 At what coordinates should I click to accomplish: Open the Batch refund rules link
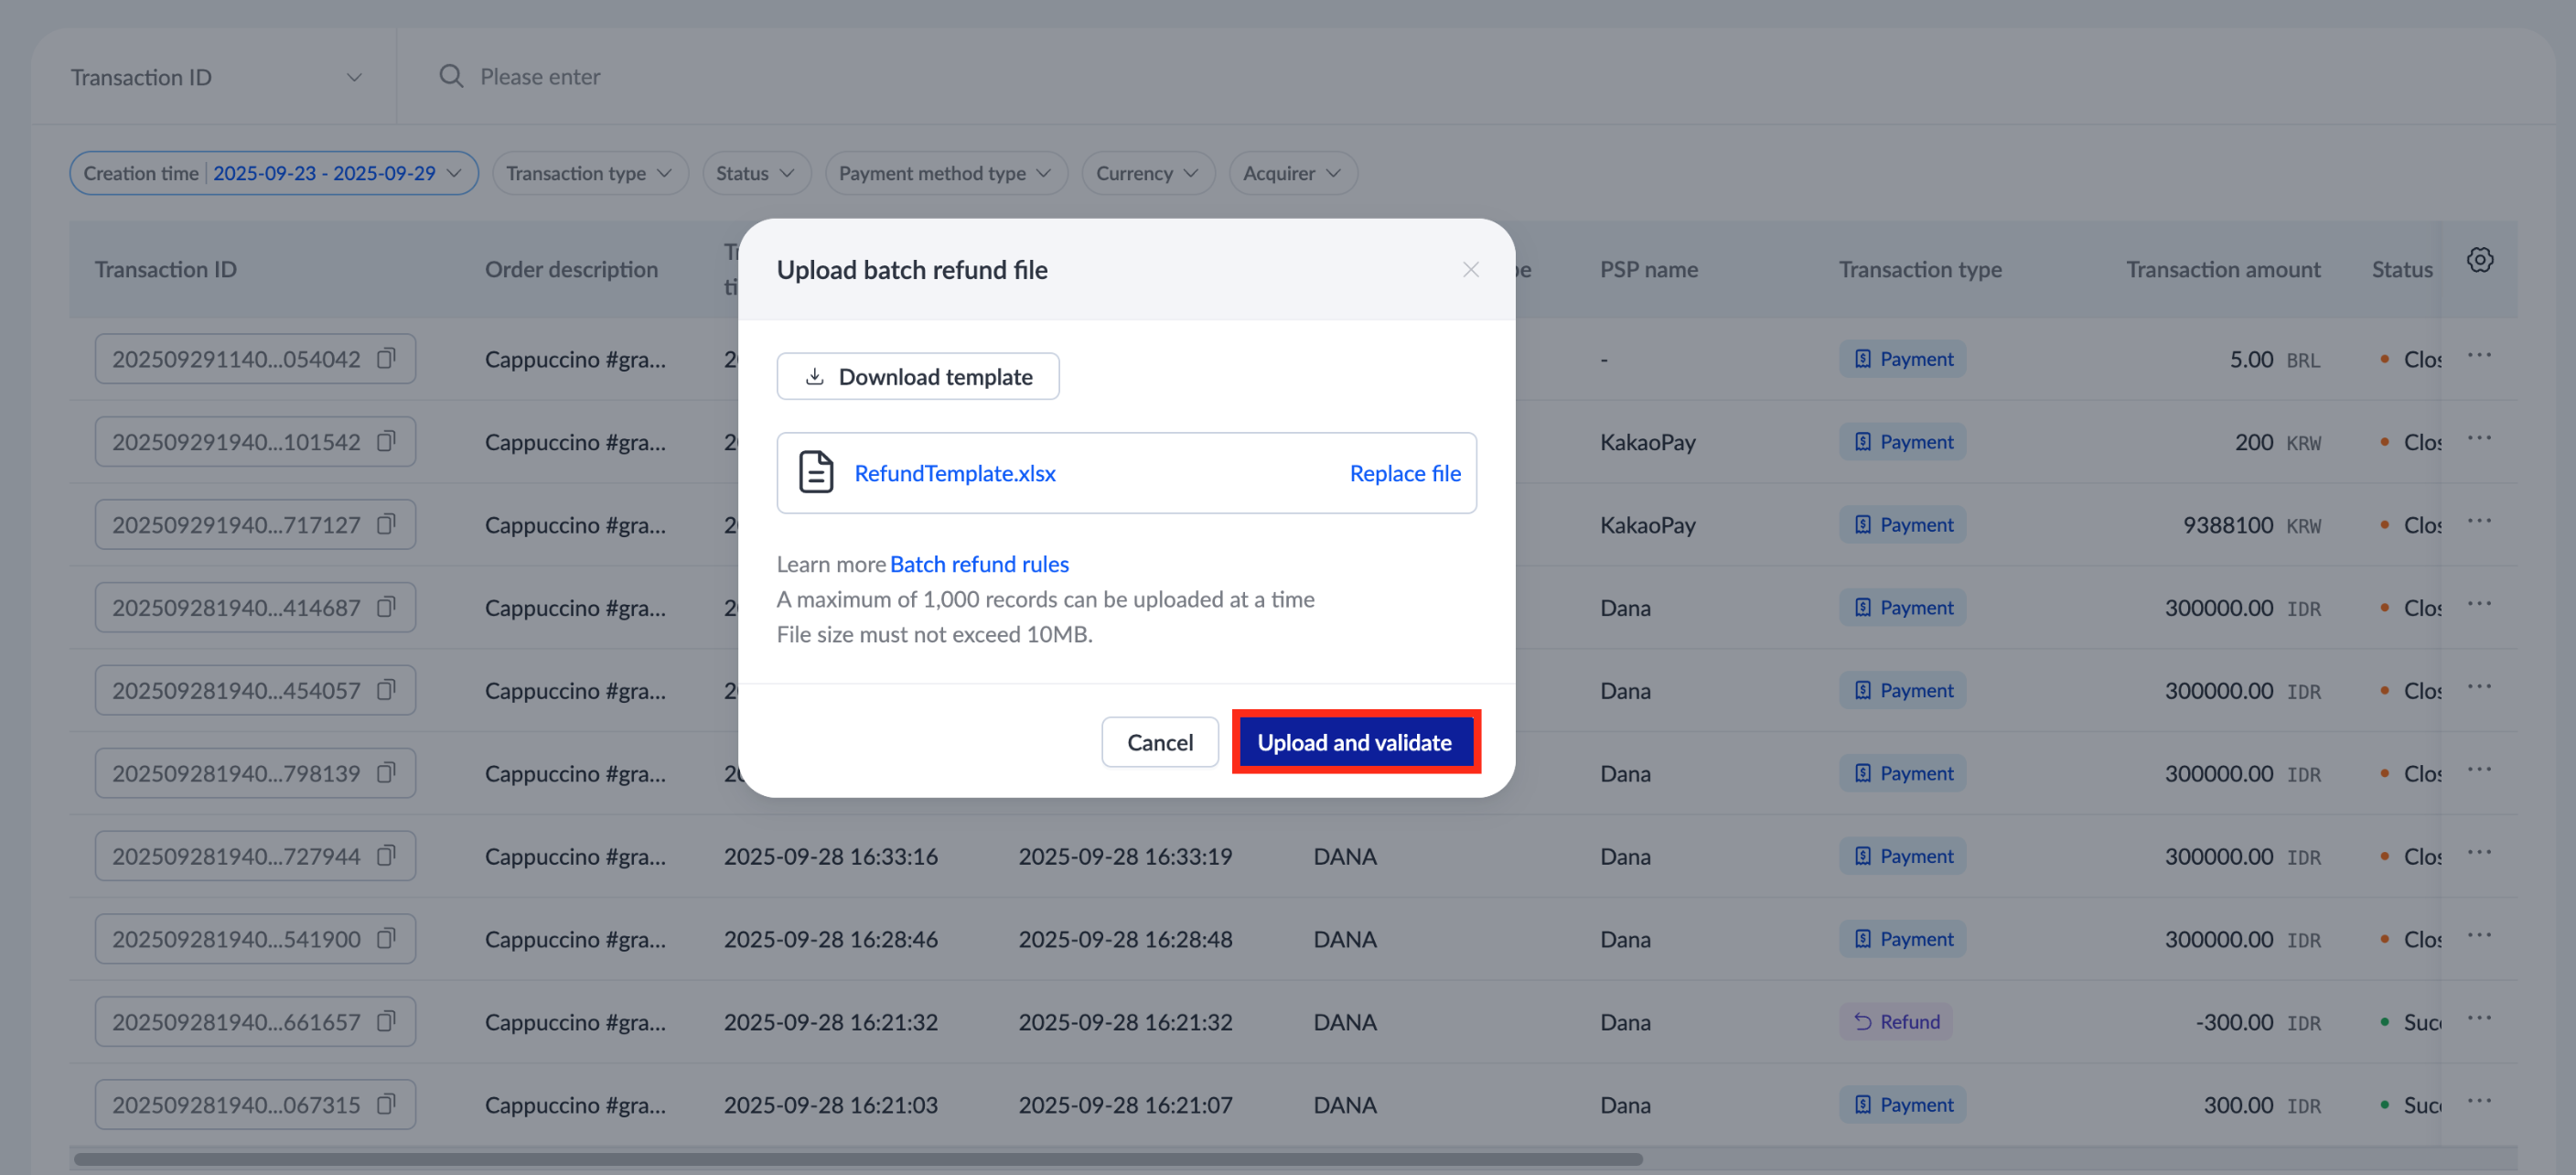pyautogui.click(x=978, y=564)
